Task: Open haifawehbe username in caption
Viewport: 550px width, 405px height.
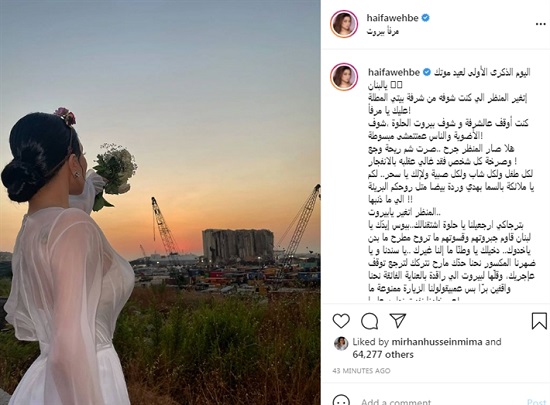Action: tap(394, 72)
